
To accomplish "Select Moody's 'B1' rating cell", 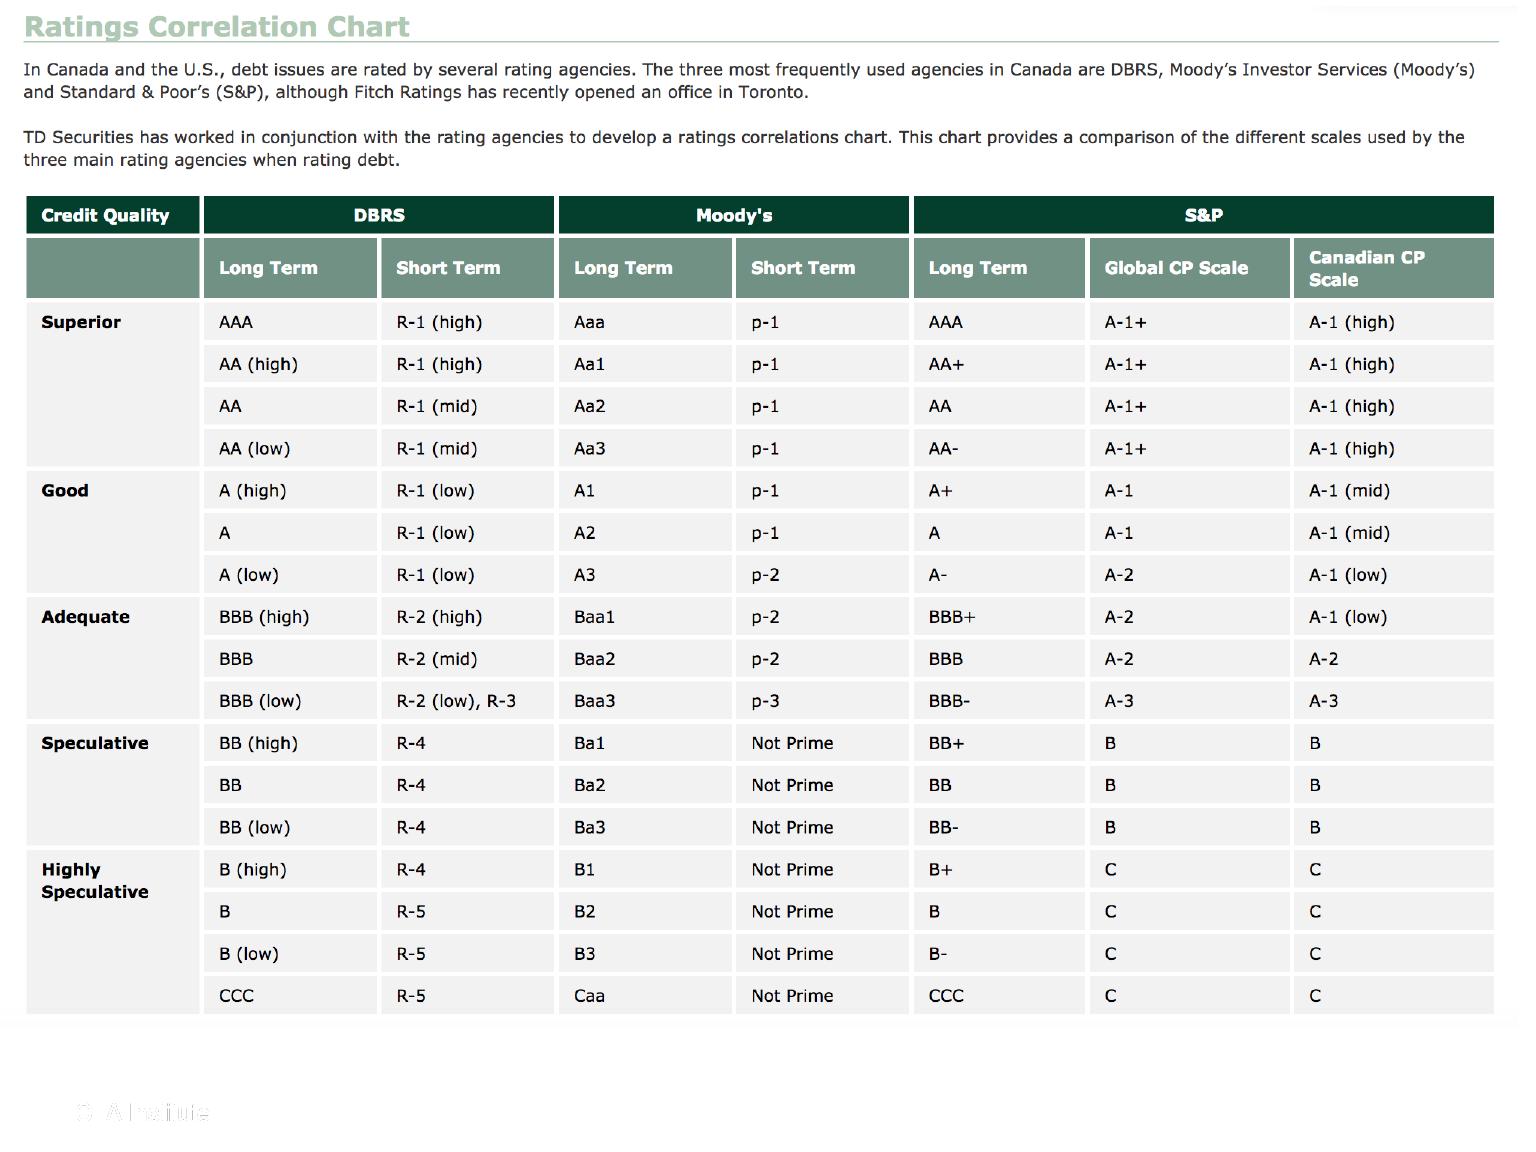I will (x=645, y=869).
